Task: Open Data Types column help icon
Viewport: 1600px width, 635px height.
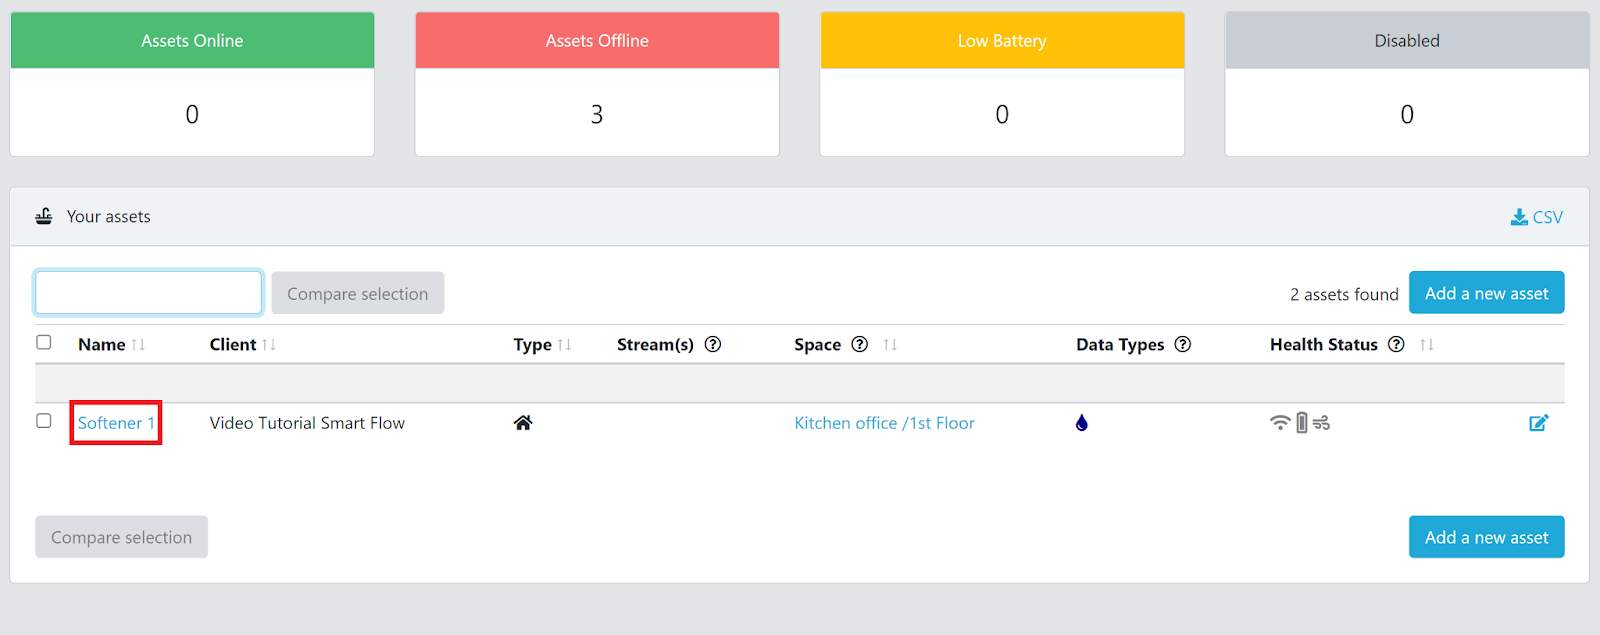Action: [x=1183, y=344]
